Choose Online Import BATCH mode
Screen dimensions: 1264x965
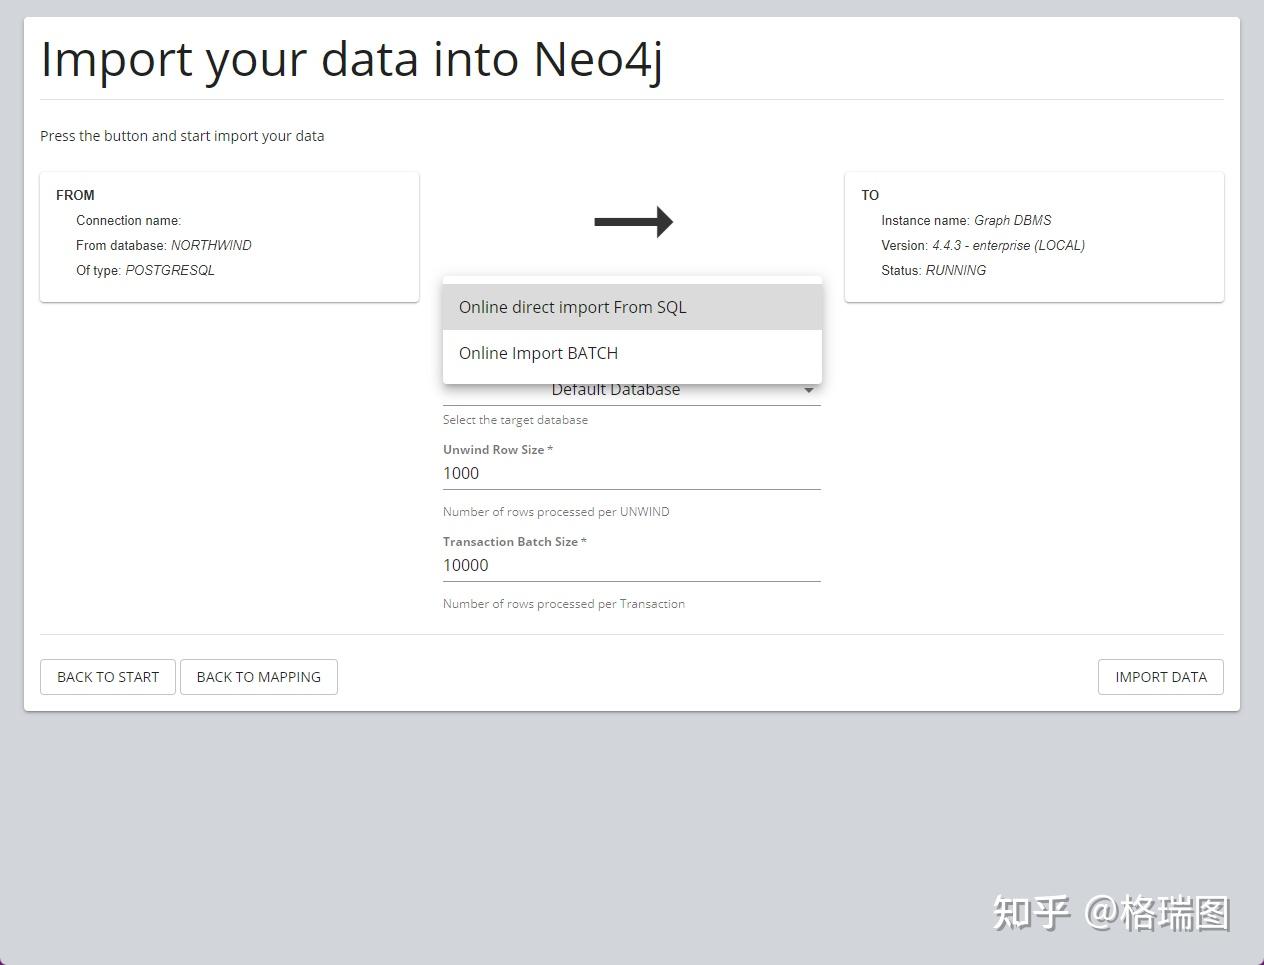(x=538, y=353)
